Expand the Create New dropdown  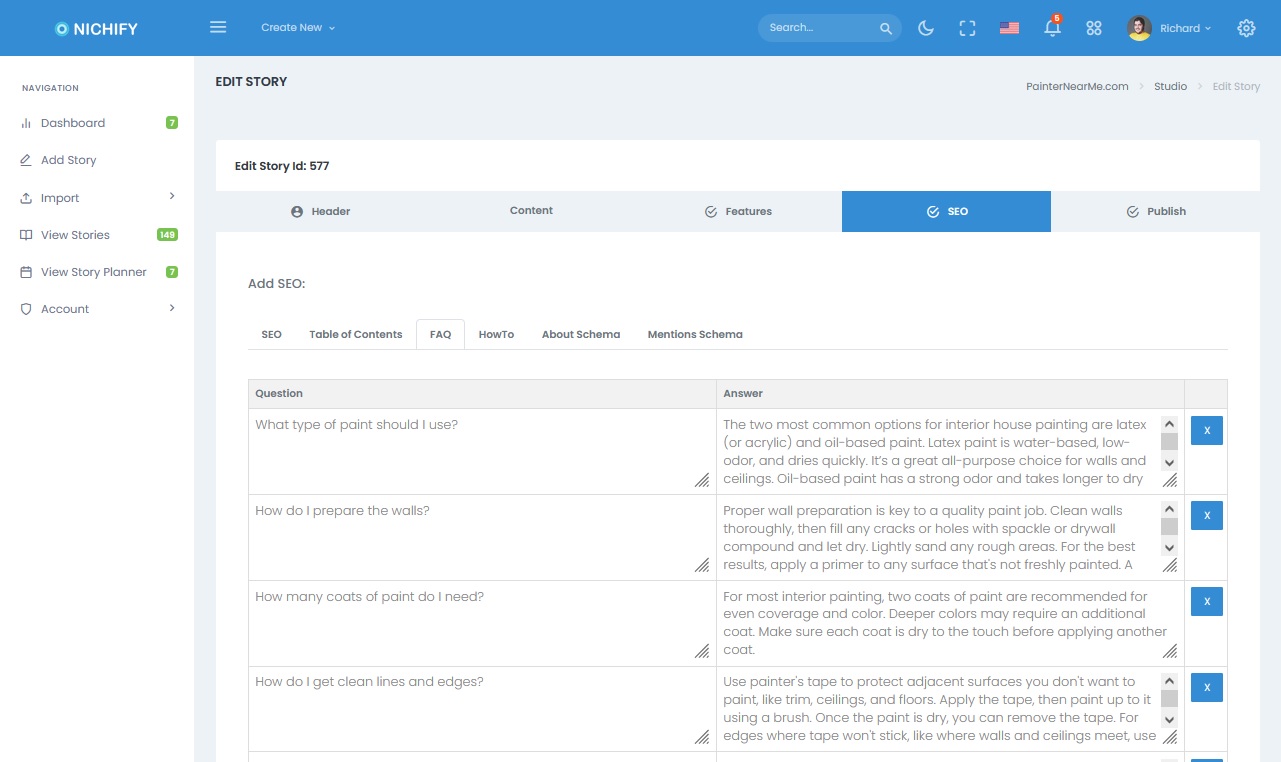[x=298, y=28]
